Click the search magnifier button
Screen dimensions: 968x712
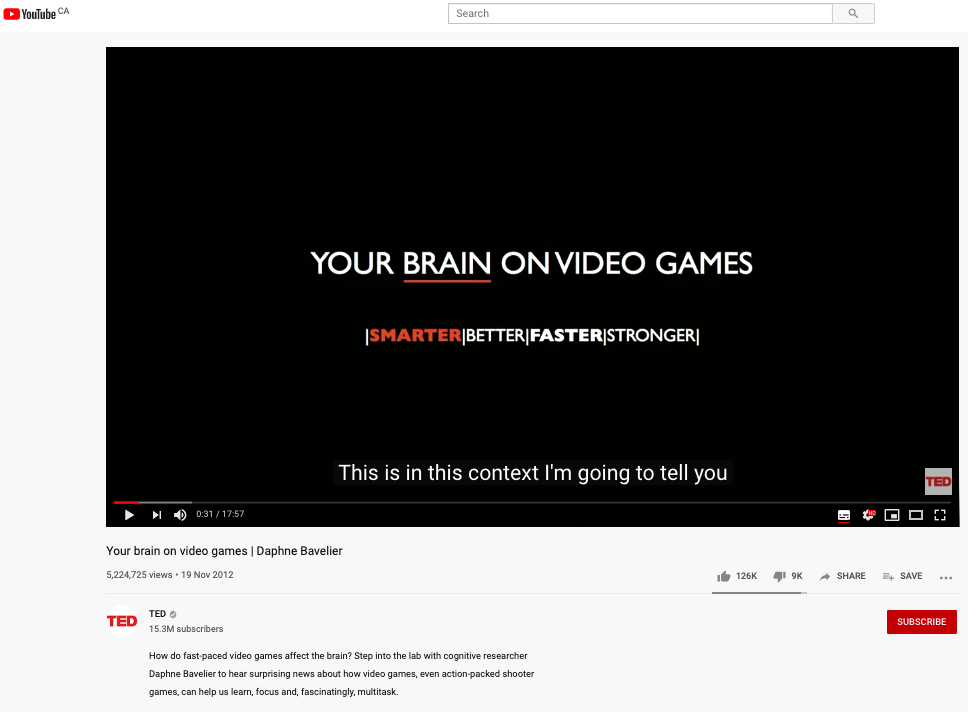(x=853, y=14)
